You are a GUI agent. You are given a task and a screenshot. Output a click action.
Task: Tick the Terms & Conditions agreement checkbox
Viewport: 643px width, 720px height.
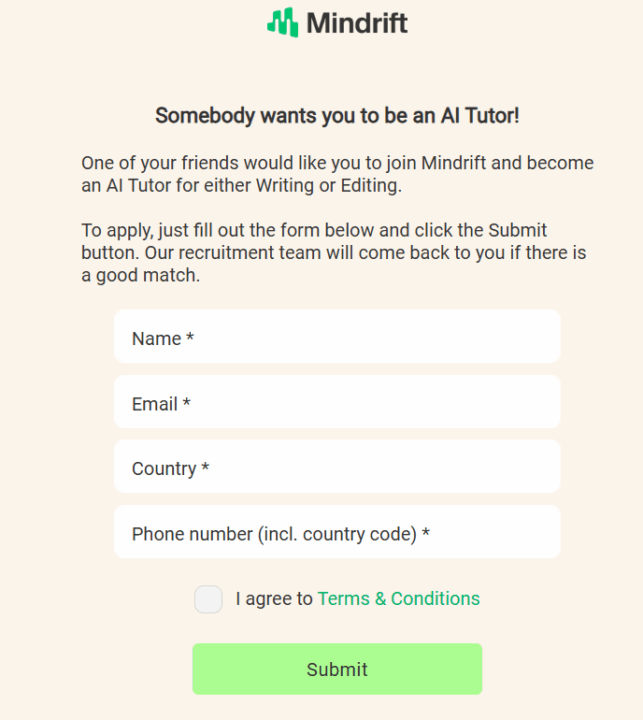208,599
